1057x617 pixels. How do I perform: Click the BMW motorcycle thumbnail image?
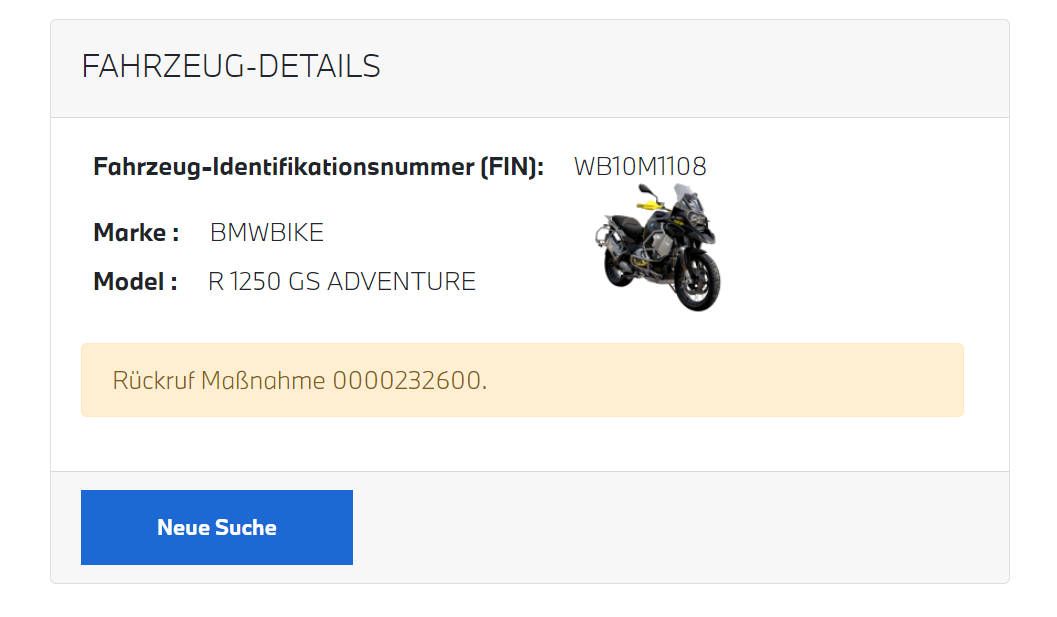(x=660, y=247)
